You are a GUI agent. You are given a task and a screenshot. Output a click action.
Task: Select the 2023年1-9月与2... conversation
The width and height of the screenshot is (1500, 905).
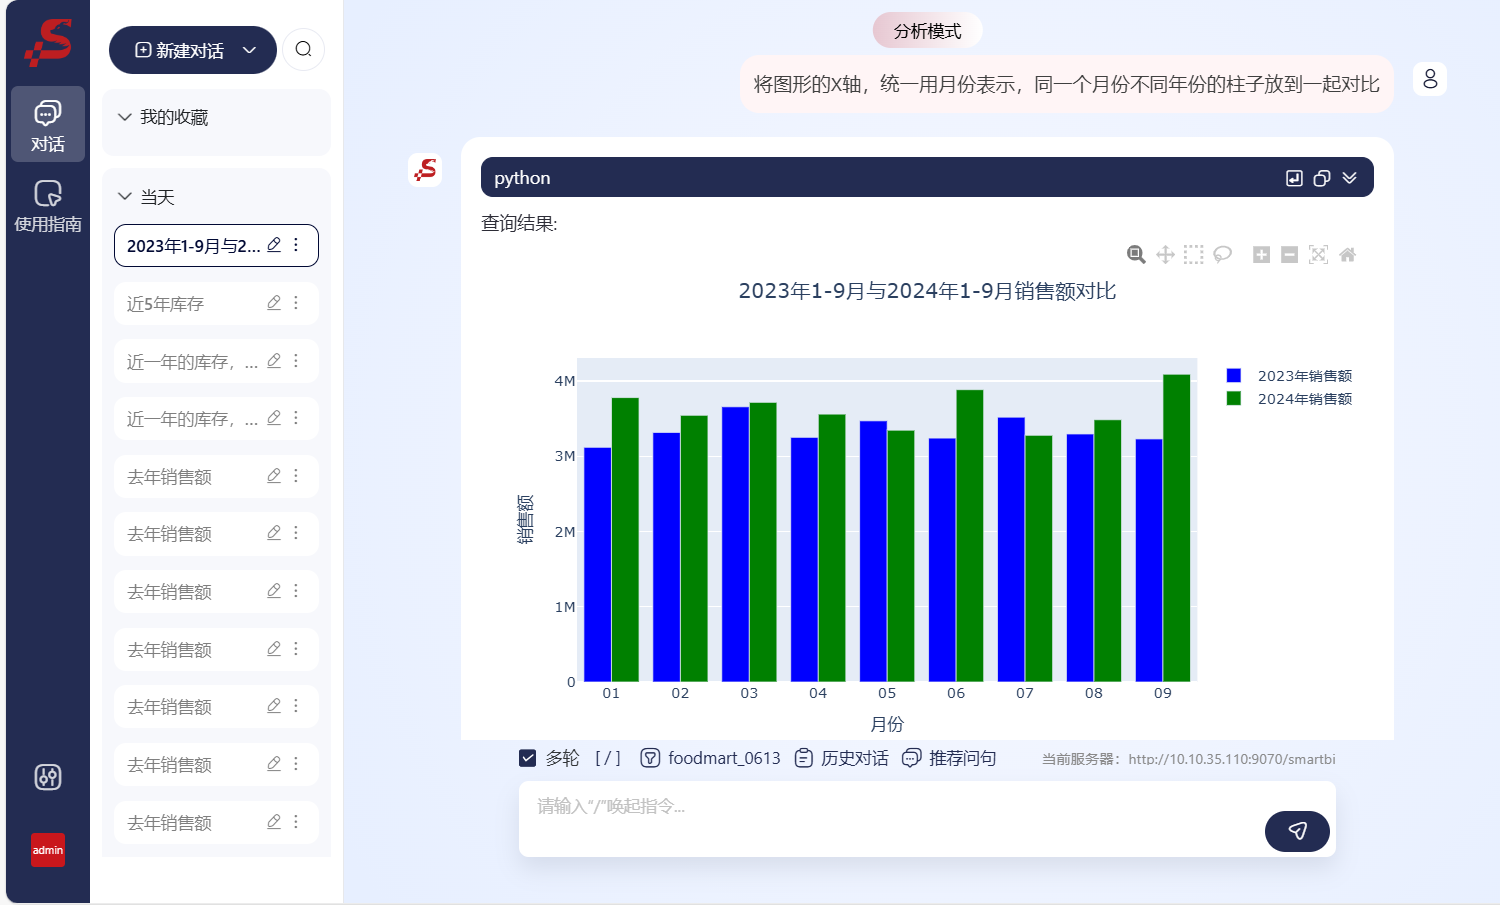(x=216, y=246)
